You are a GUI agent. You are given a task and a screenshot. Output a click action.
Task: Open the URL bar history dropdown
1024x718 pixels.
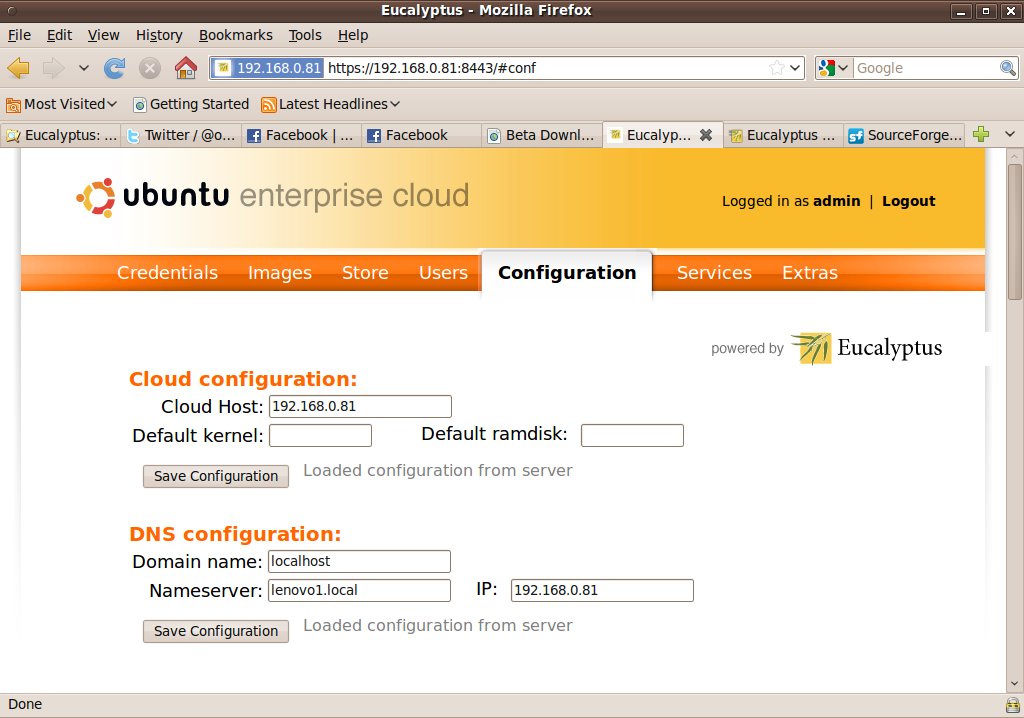click(795, 68)
